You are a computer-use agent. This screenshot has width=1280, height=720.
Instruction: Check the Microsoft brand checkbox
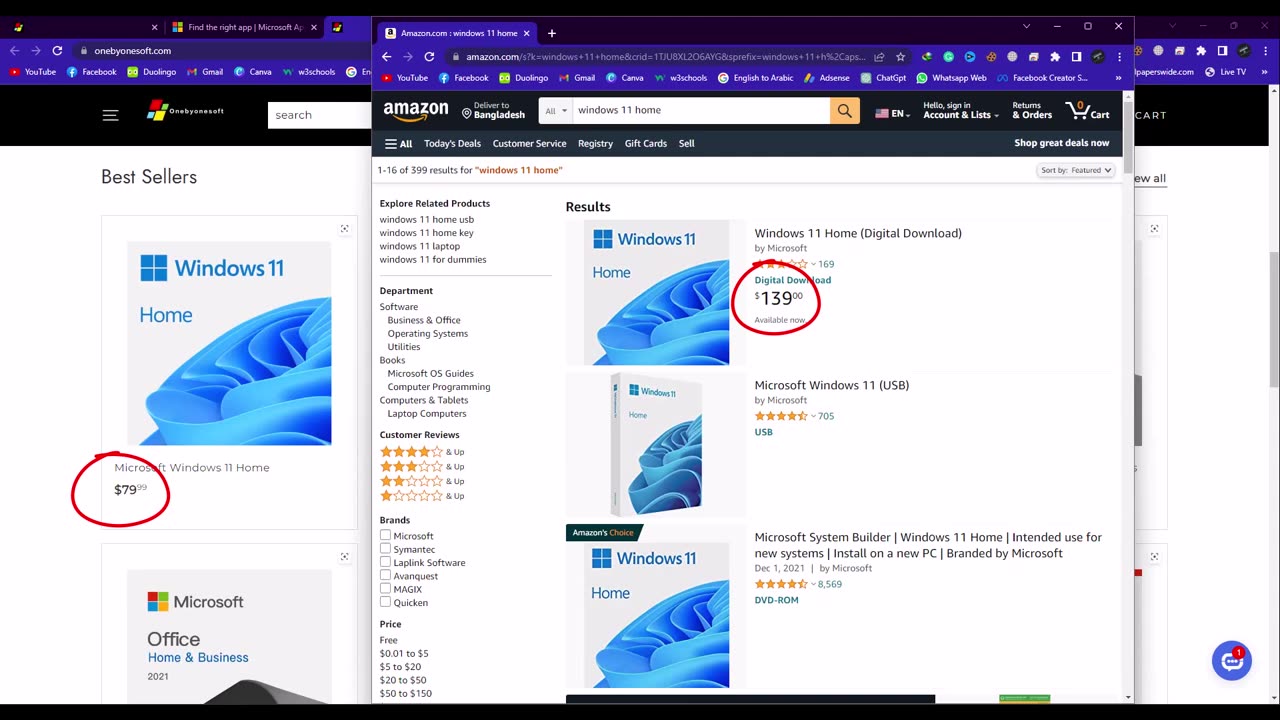click(385, 536)
